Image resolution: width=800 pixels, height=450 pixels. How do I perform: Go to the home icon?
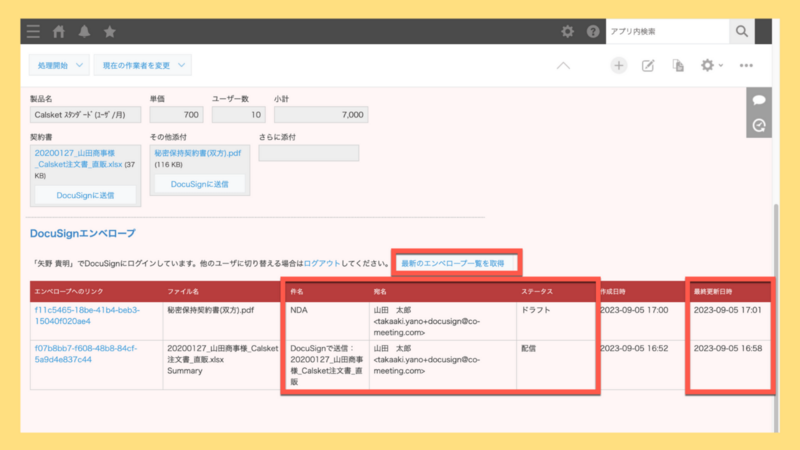59,32
